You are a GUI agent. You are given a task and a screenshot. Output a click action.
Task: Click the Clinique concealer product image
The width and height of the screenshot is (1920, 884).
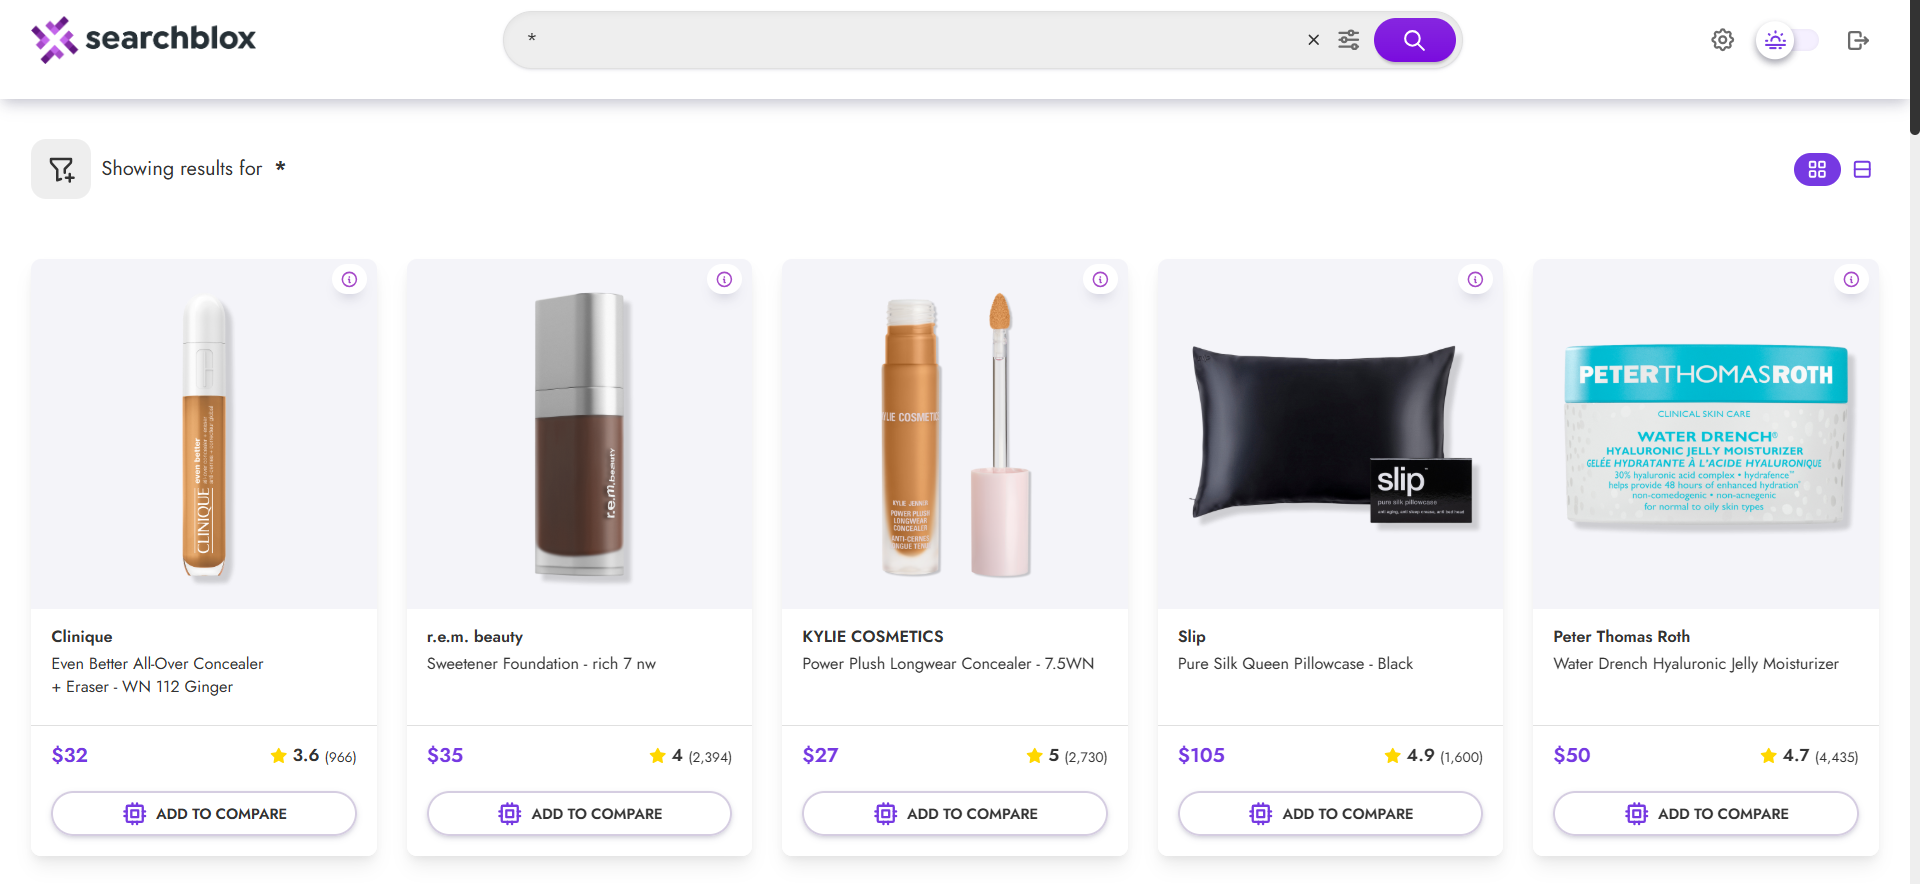(x=204, y=435)
